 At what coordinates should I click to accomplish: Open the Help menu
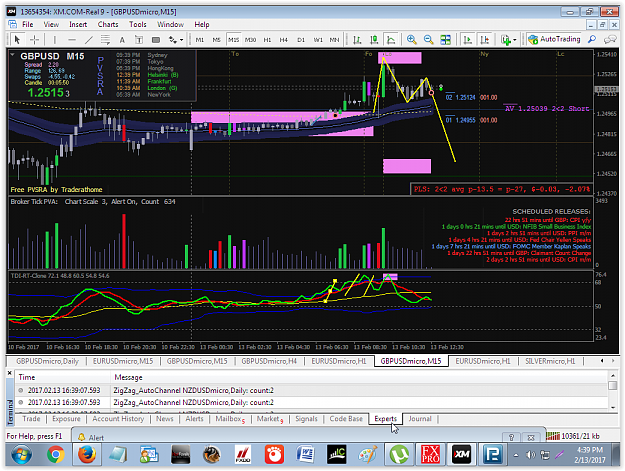coord(202,24)
